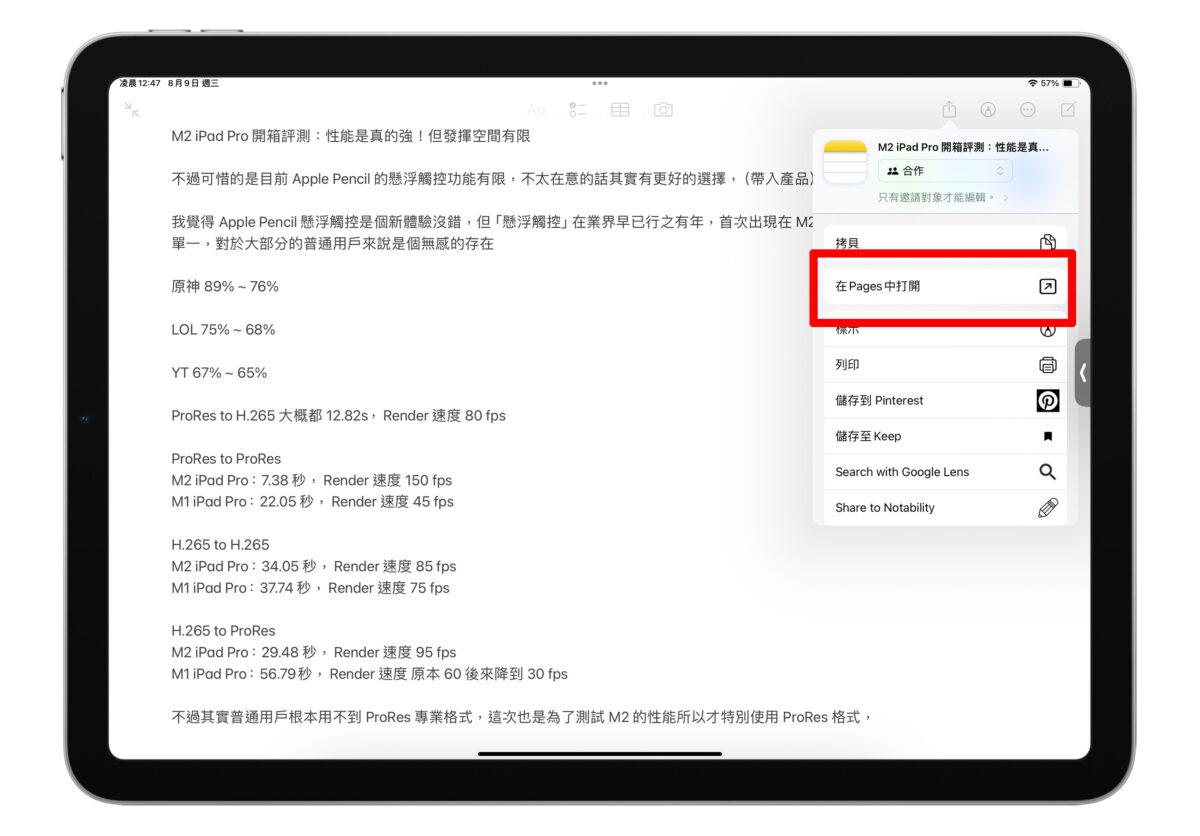This screenshot has width=1200, height=836.
Task: Insert a checklist using the checklist icon
Action: (x=578, y=110)
